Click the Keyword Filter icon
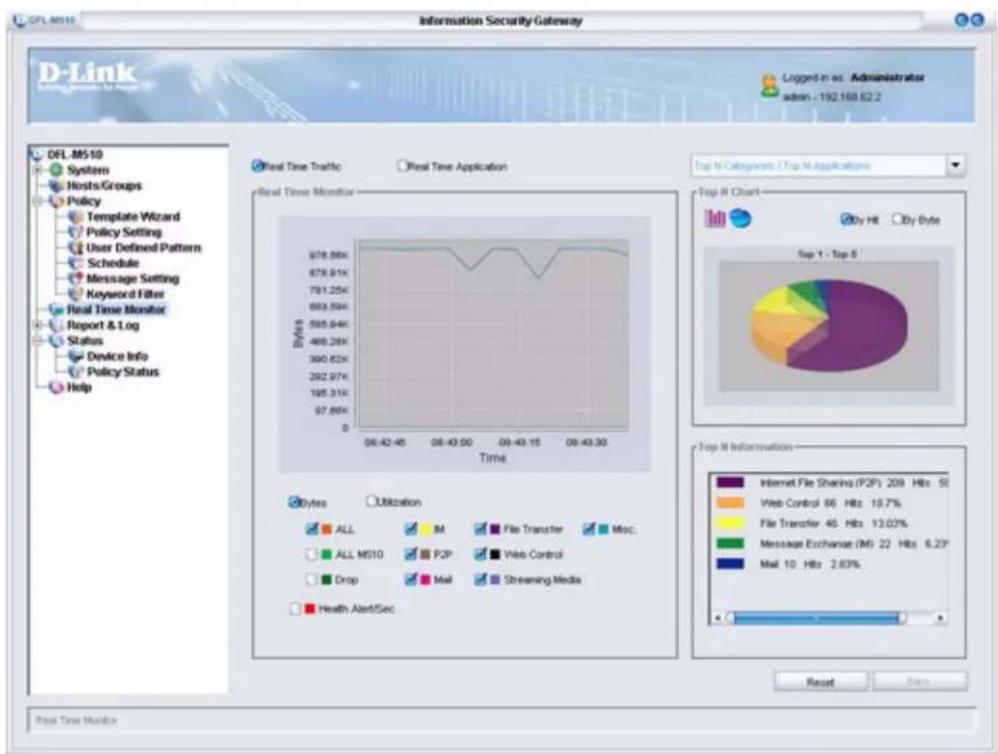998x754 pixels. coord(76,294)
